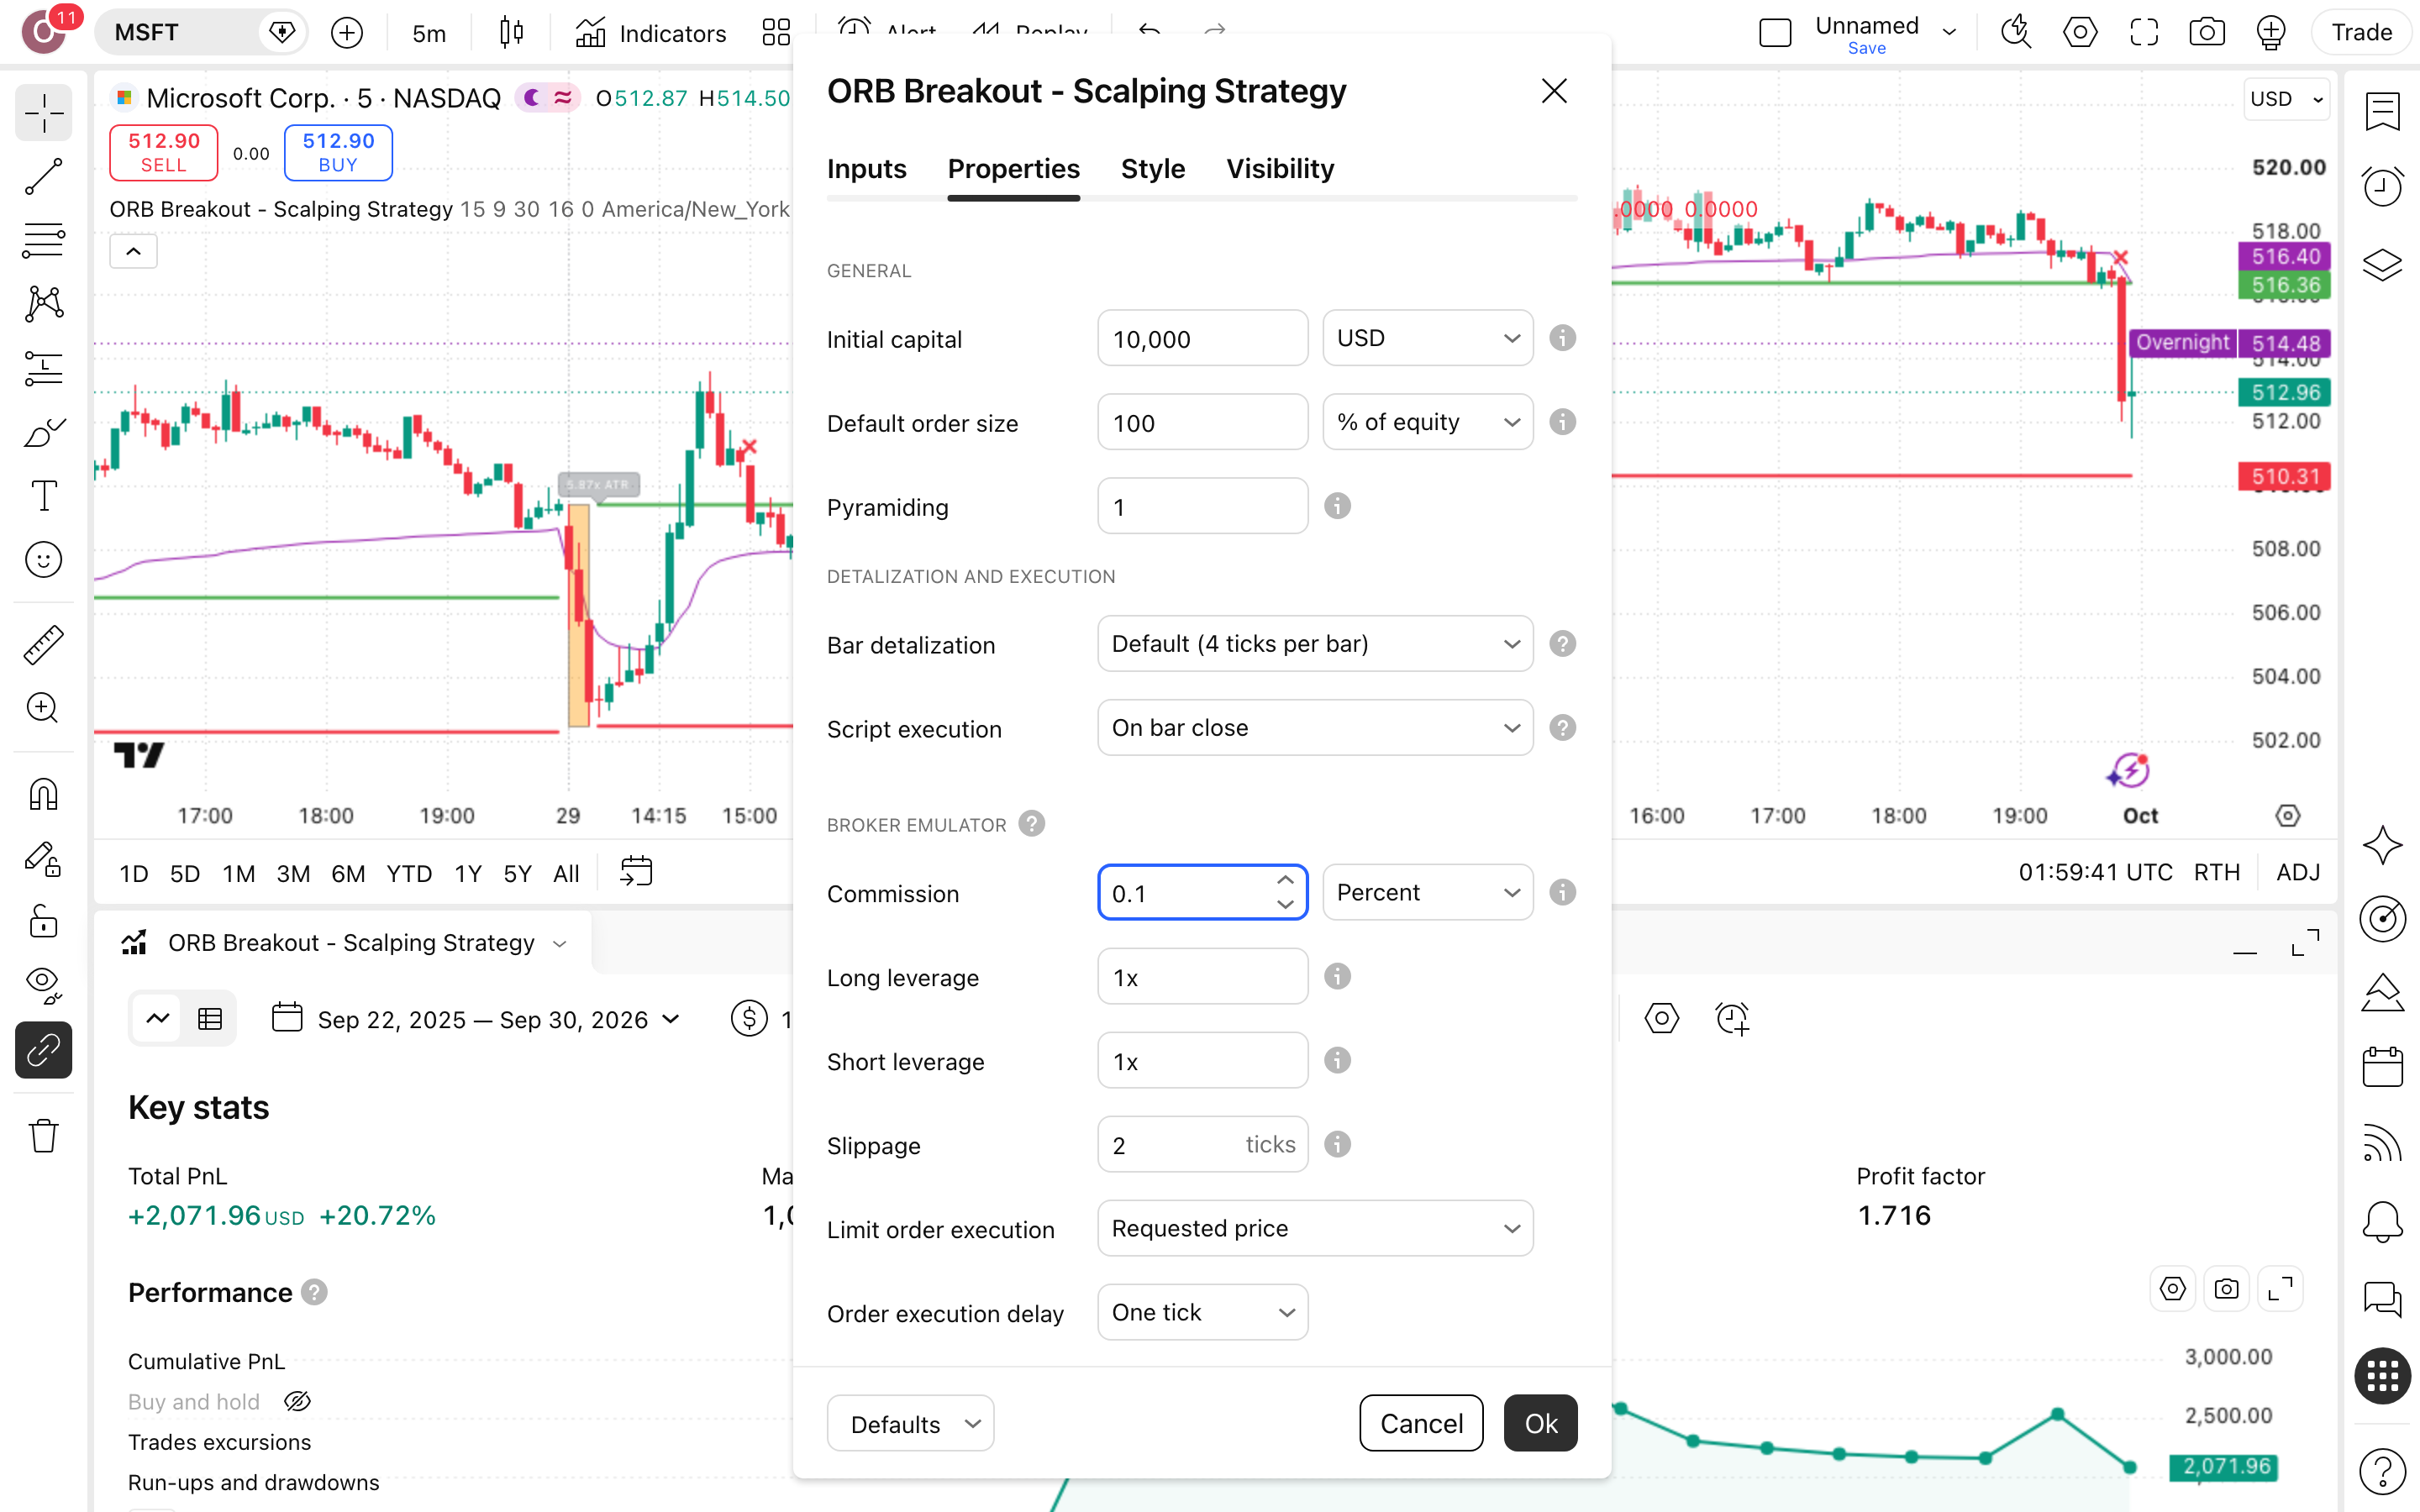Activate the zoom in tool
The image size is (2420, 1512).
(x=43, y=708)
